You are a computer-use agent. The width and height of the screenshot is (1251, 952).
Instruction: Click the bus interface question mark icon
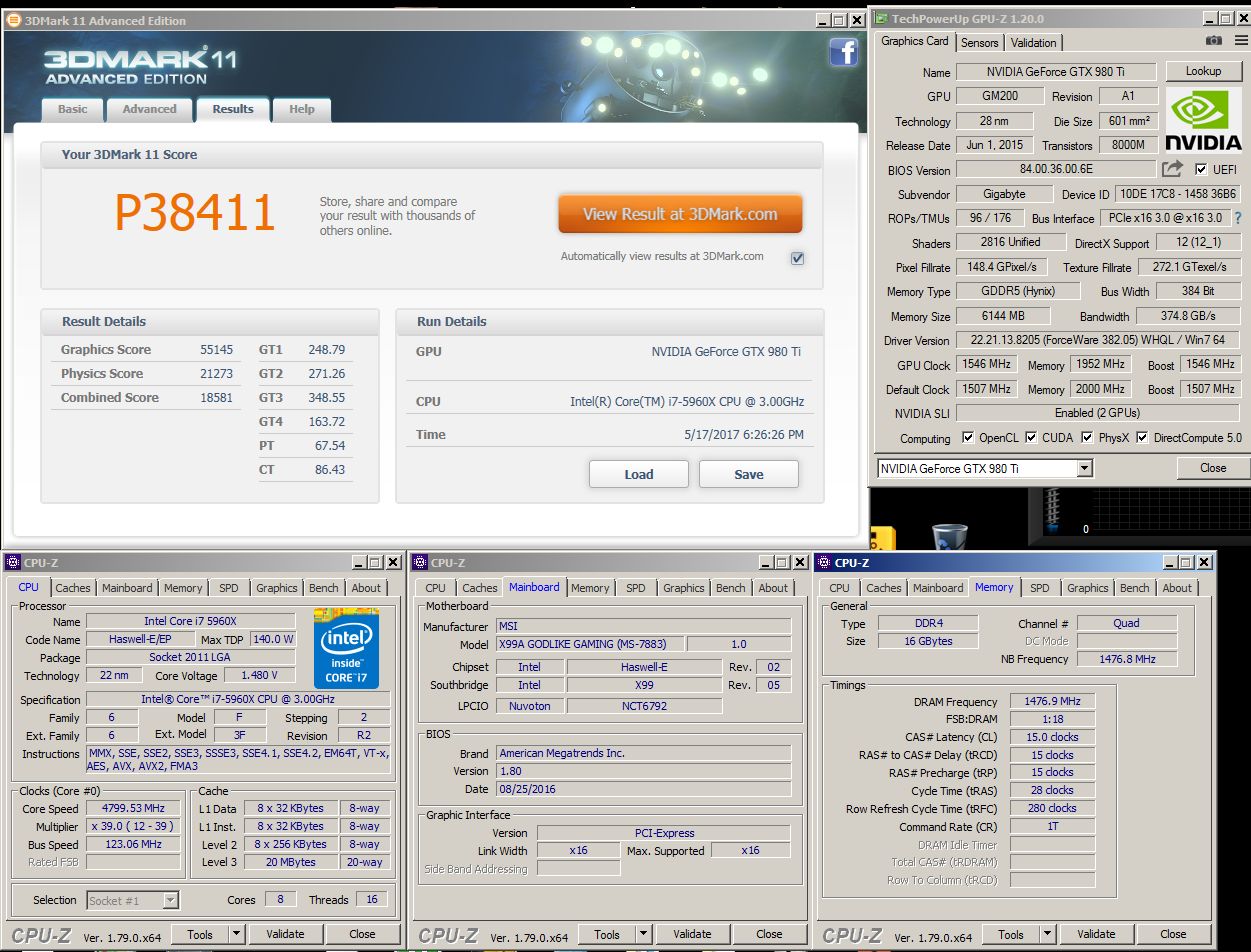1238,218
